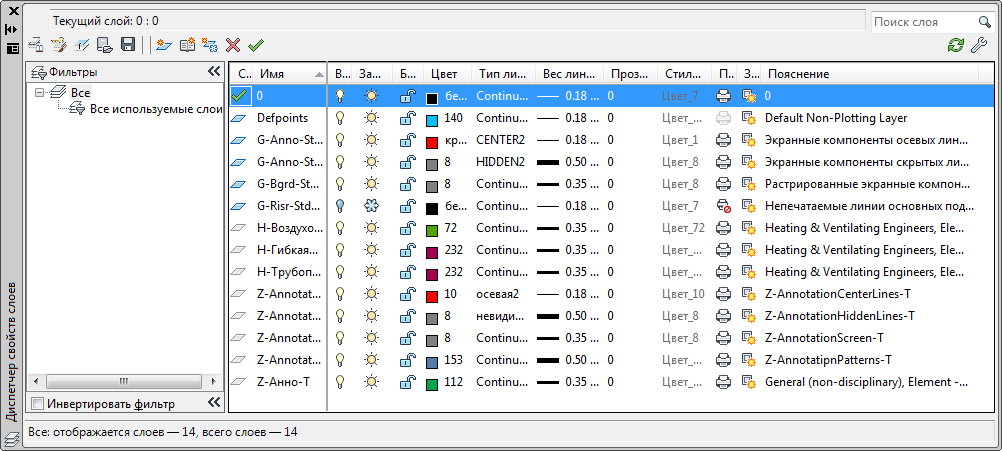The width and height of the screenshot is (1002, 451).
Task: Change the color swatch numbered 153
Action: (x=432, y=363)
